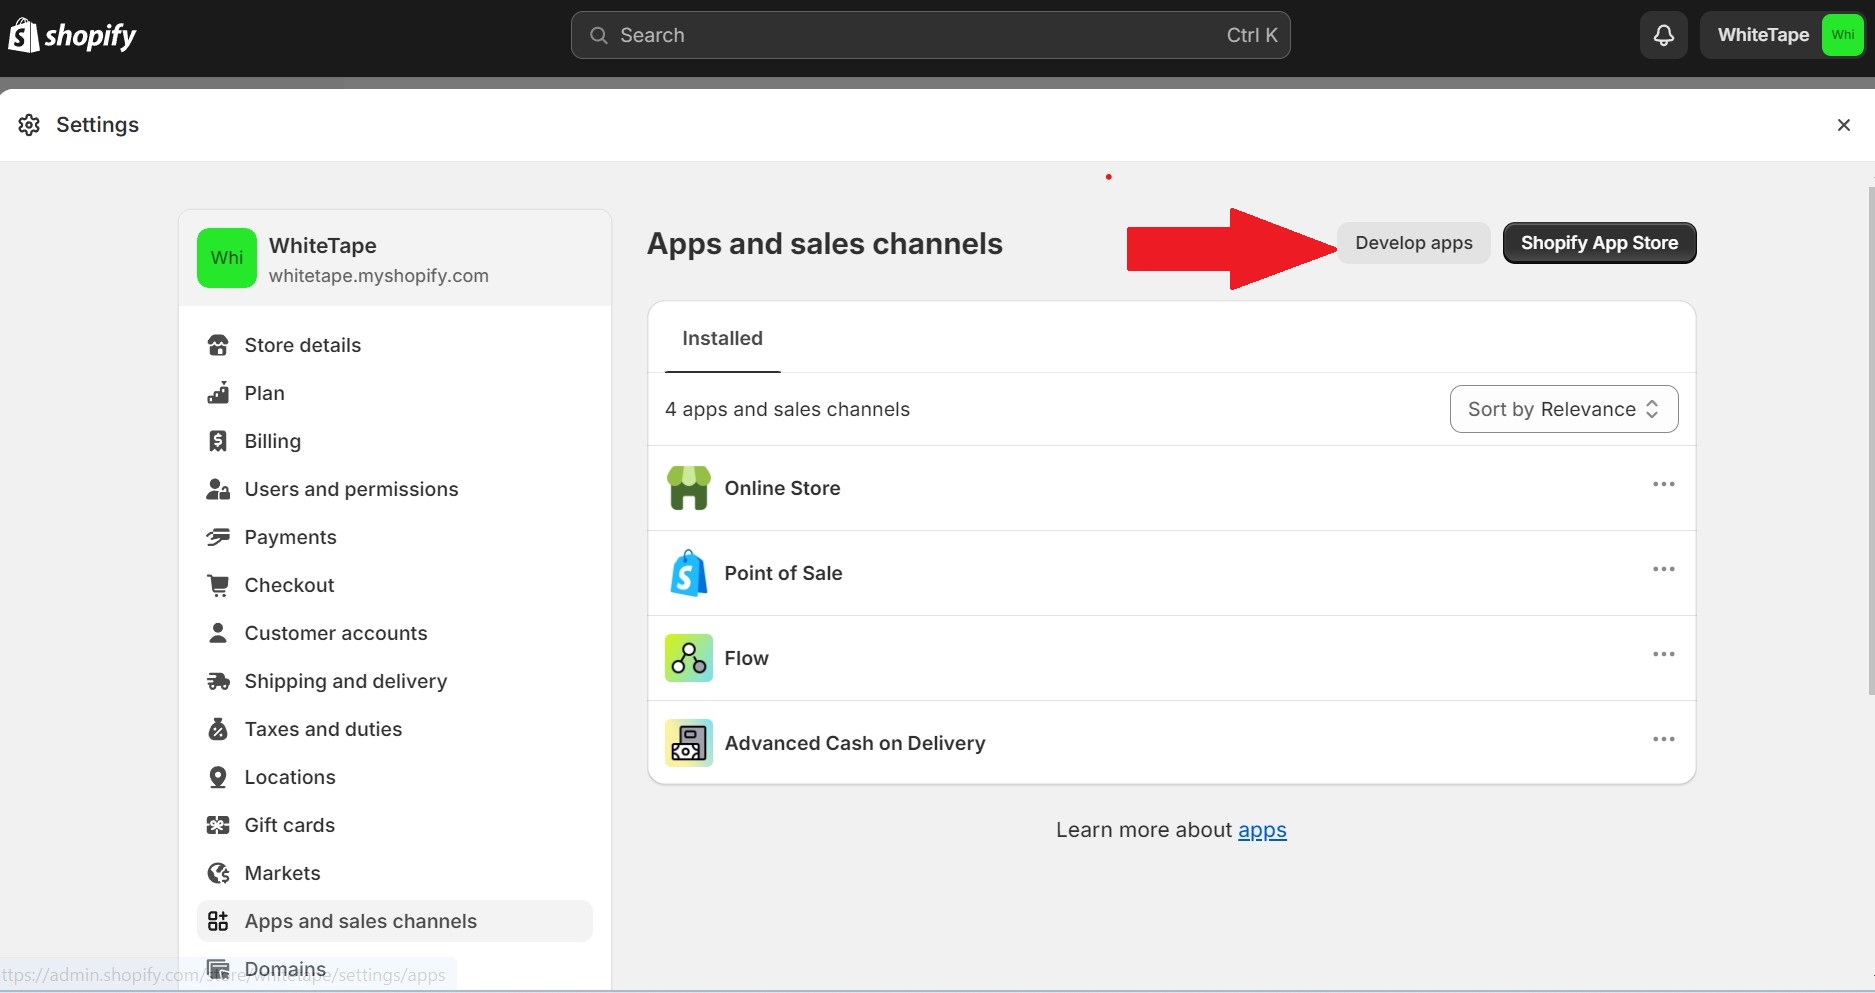Open Billing settings

pos(394,441)
